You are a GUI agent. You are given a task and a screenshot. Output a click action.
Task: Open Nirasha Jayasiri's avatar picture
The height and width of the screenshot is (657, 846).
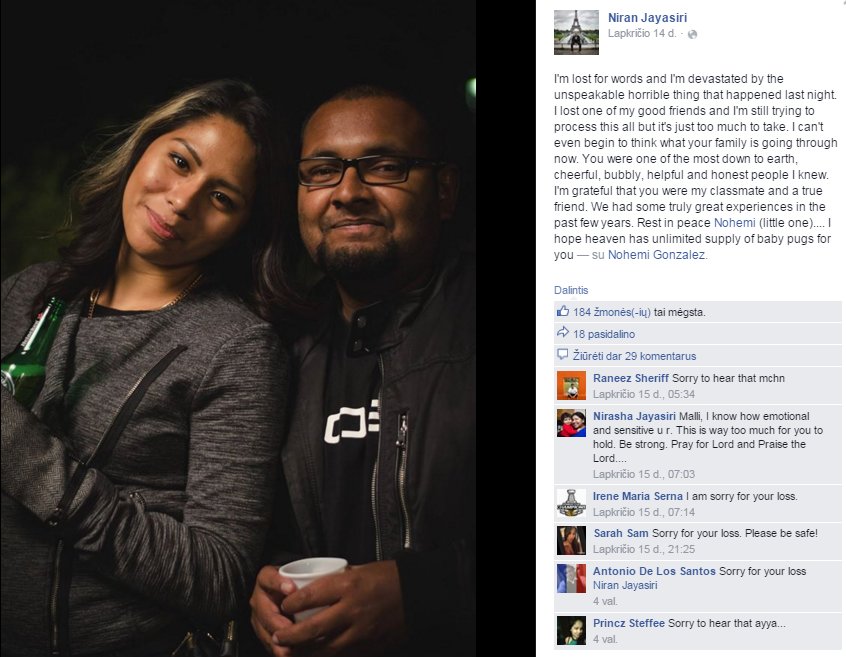[x=571, y=423]
